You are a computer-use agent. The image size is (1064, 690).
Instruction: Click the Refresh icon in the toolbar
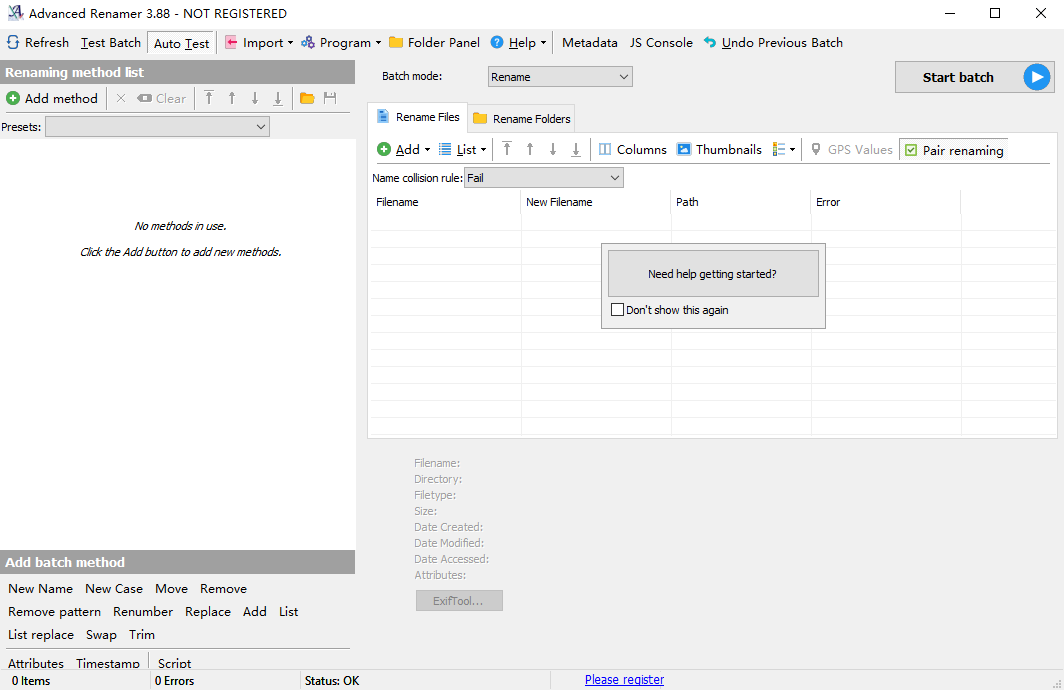coord(13,43)
